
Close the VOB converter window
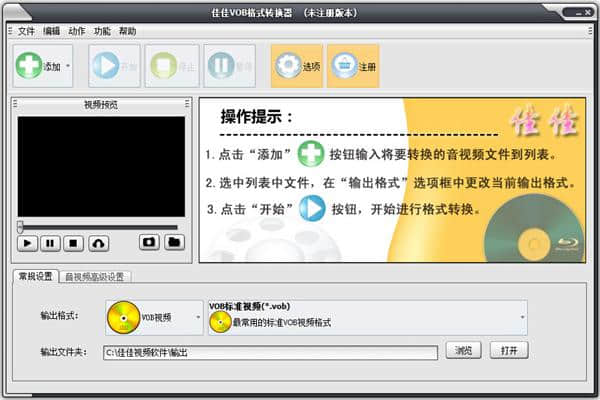pyautogui.click(x=588, y=13)
